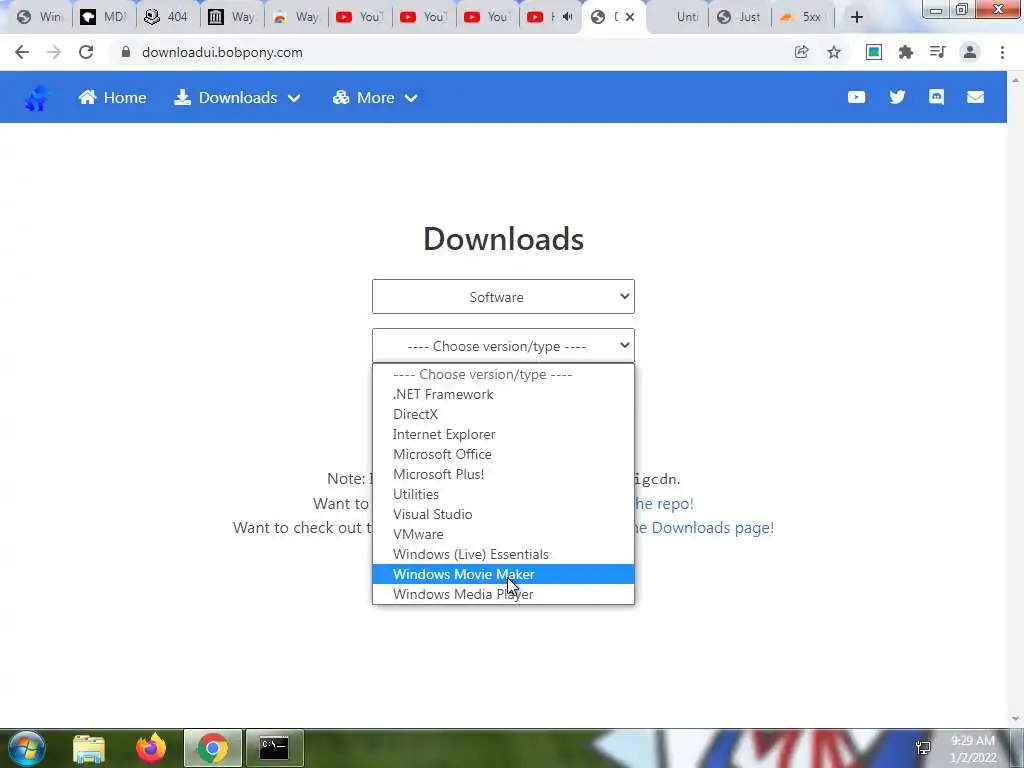1024x768 pixels.
Task: Select Windows (Live) Essentials option
Action: (x=503, y=554)
